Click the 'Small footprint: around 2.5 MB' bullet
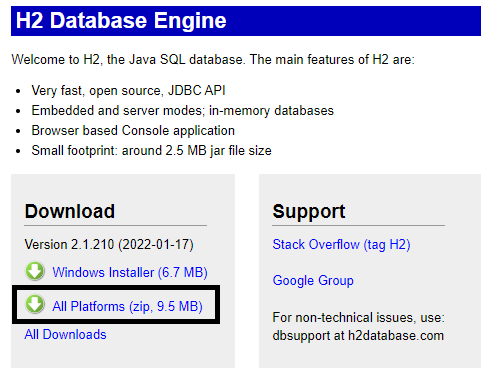 pyautogui.click(x=151, y=150)
